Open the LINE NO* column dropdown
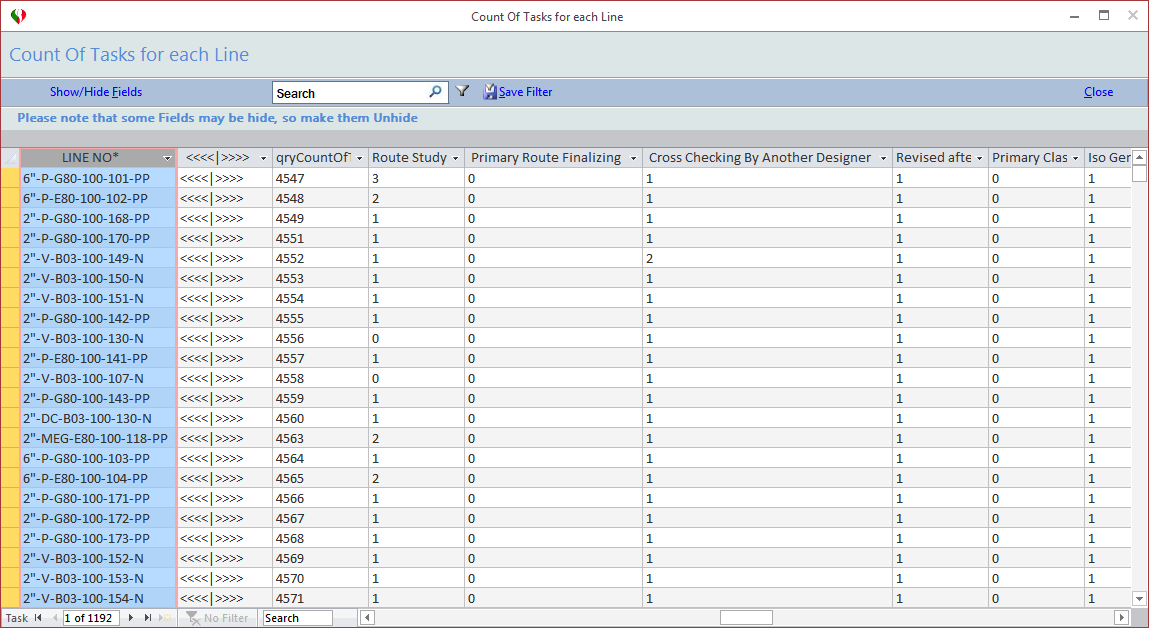The image size is (1149, 628). point(167,158)
